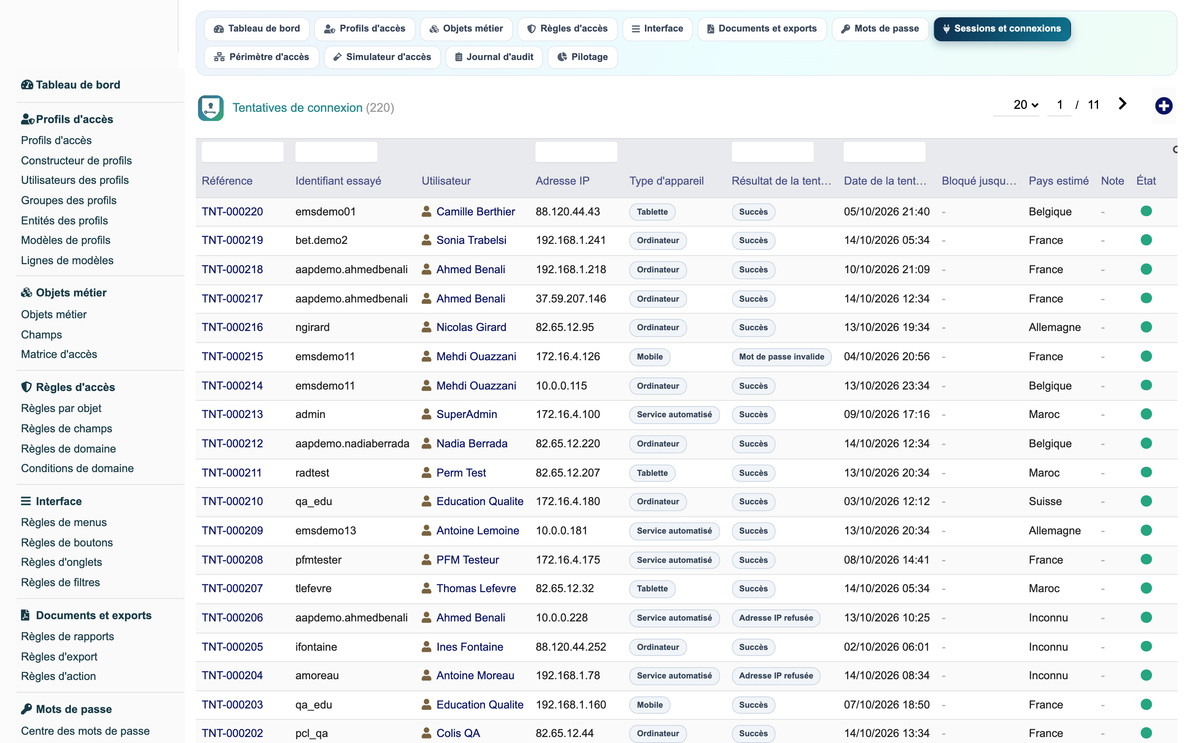Select Sessions et connexions tab
Viewport: 1200px width, 743px height.
coord(1002,29)
